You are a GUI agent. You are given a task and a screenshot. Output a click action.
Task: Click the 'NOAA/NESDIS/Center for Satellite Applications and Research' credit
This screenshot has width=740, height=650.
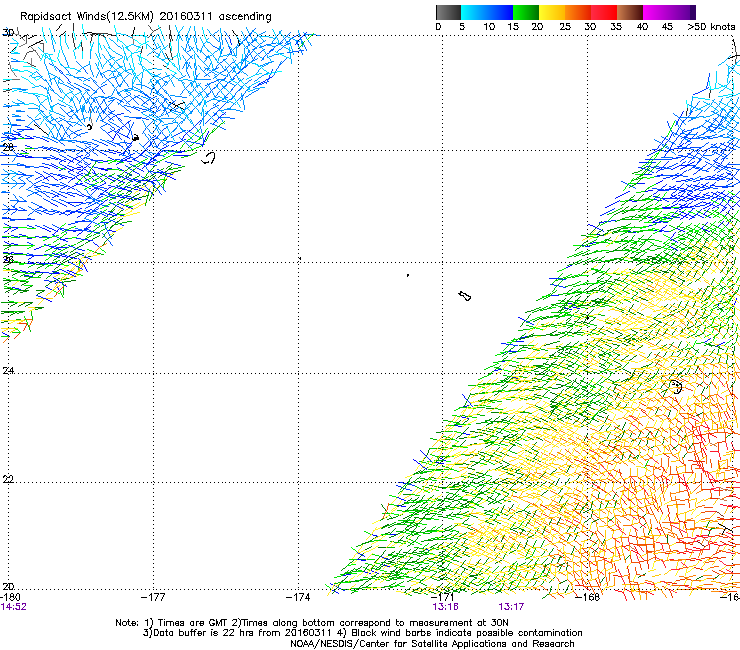pyautogui.click(x=432, y=644)
